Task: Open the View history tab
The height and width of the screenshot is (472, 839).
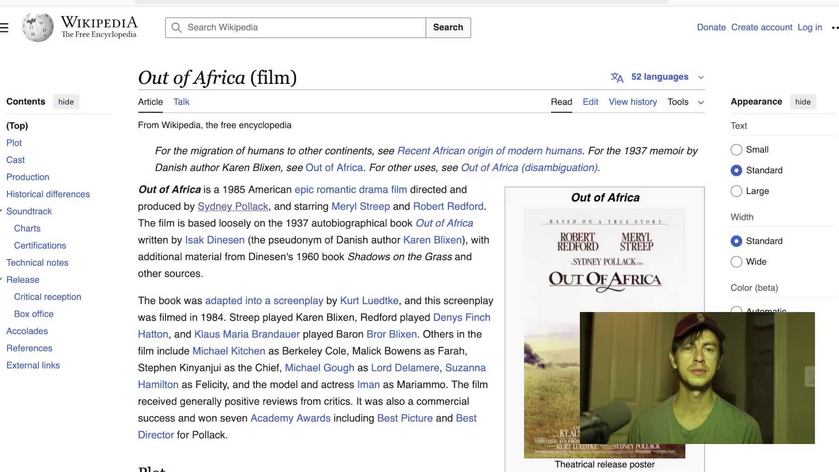Action: pos(632,102)
